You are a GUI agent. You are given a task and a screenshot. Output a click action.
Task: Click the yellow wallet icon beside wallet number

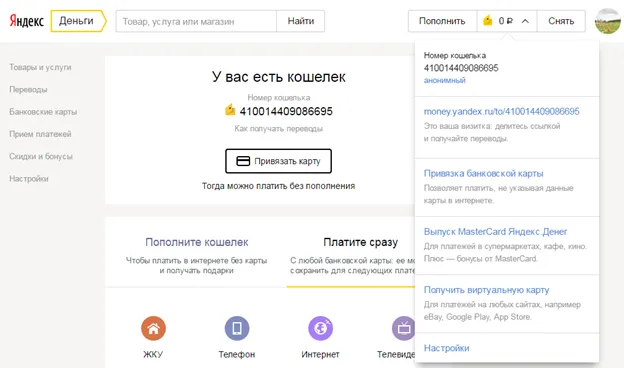click(230, 109)
